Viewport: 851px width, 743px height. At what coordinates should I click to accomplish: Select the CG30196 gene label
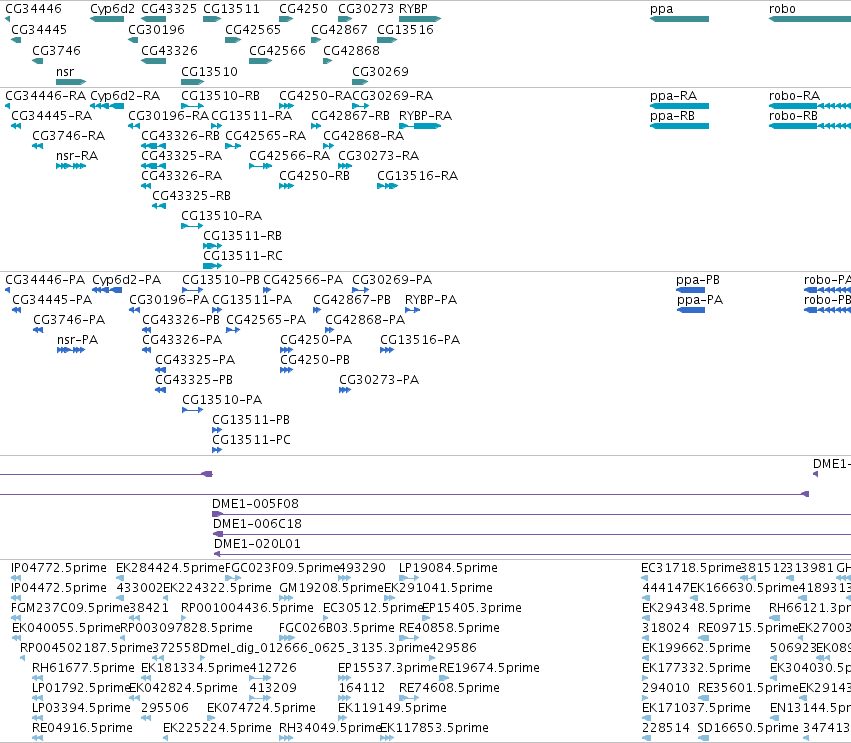tap(156, 29)
